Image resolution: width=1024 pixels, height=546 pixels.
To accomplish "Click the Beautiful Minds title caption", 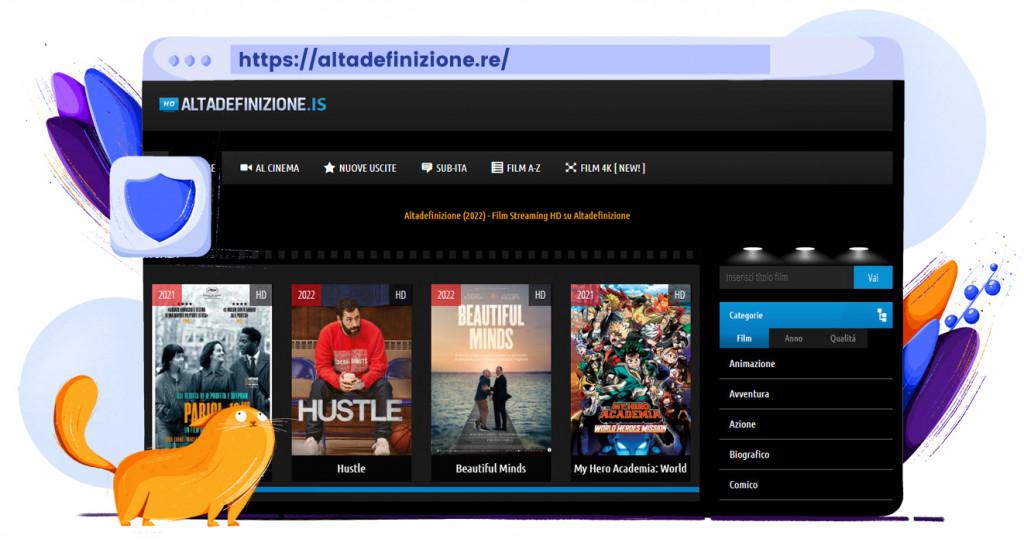I will tap(491, 468).
